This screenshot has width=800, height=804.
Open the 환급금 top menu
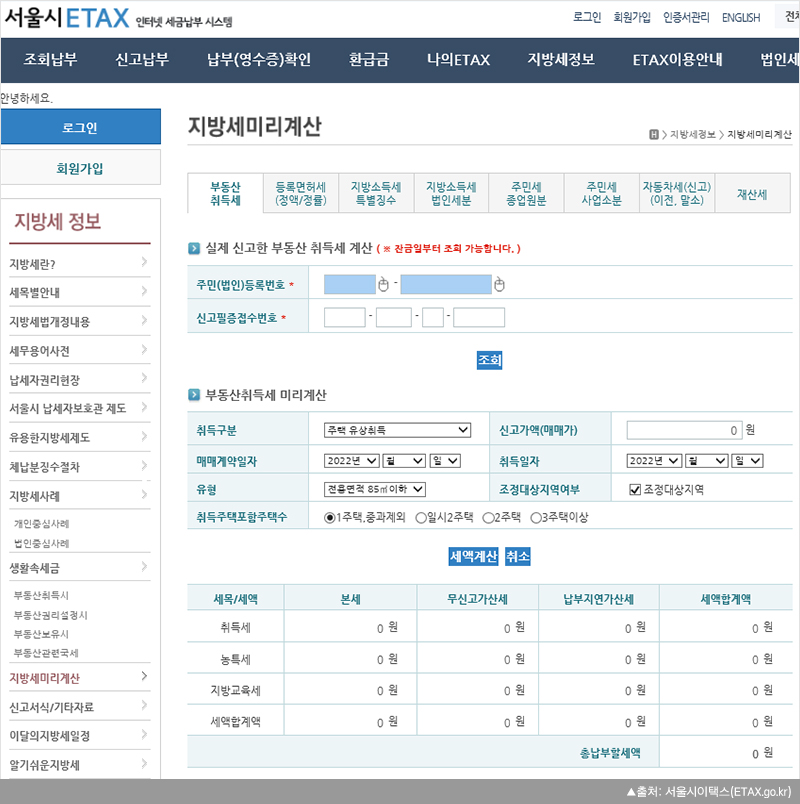[x=369, y=60]
